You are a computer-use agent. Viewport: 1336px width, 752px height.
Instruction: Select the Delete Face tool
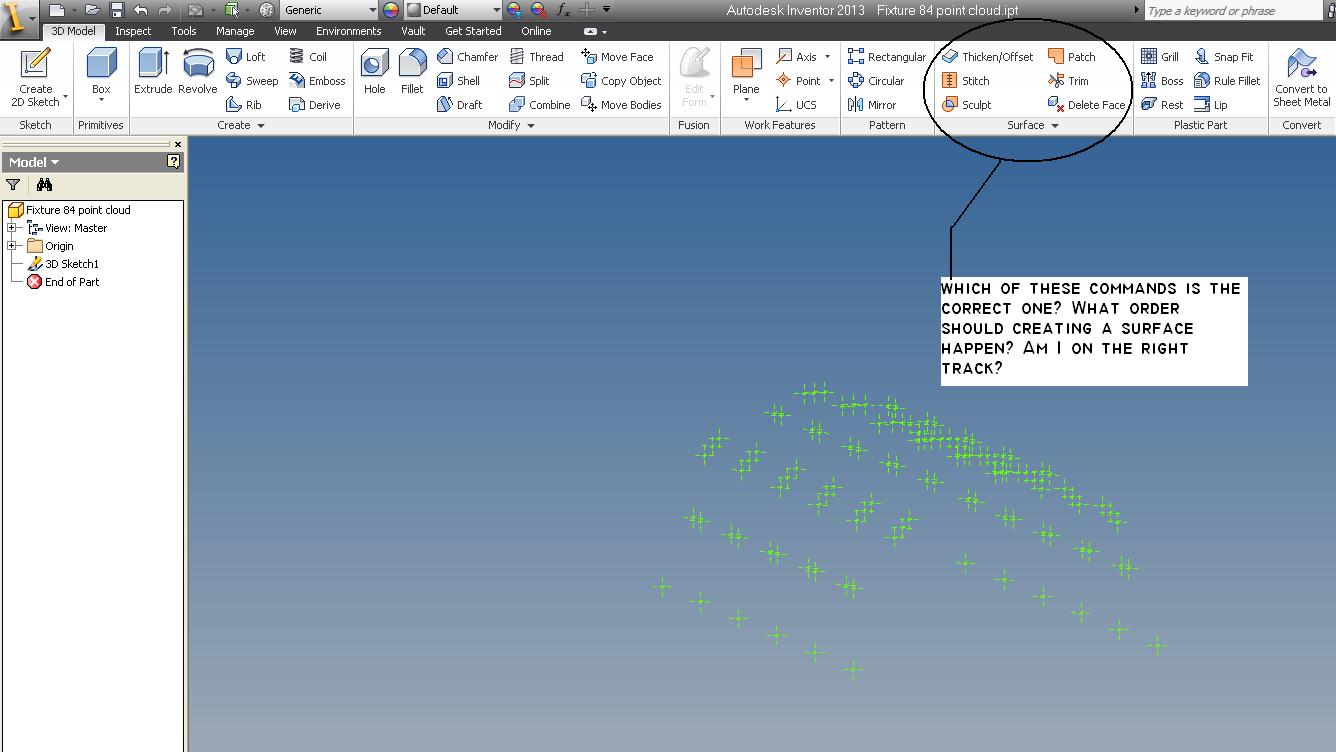pos(1087,105)
